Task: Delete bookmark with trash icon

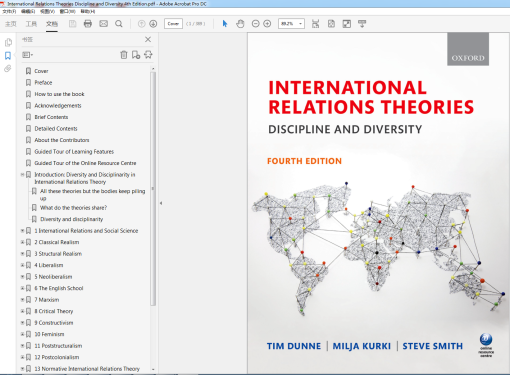Action: pyautogui.click(x=124, y=55)
